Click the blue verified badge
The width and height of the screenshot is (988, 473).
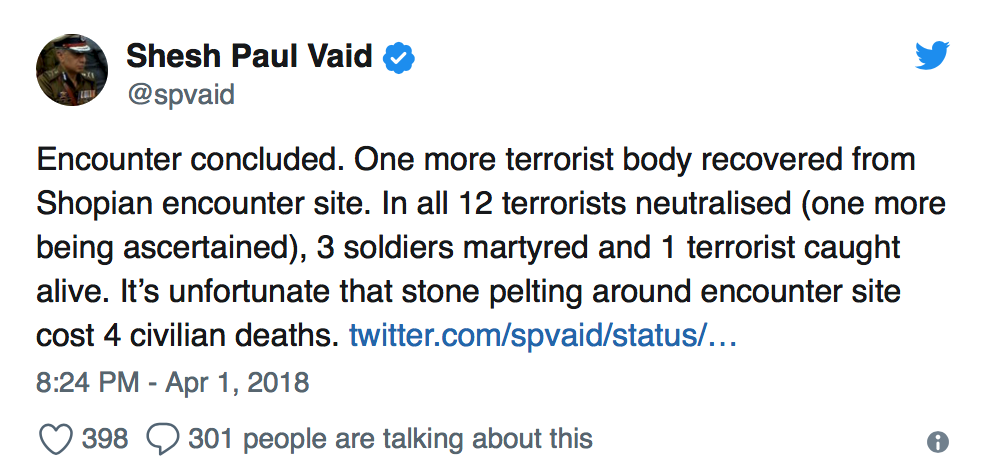coord(401,59)
